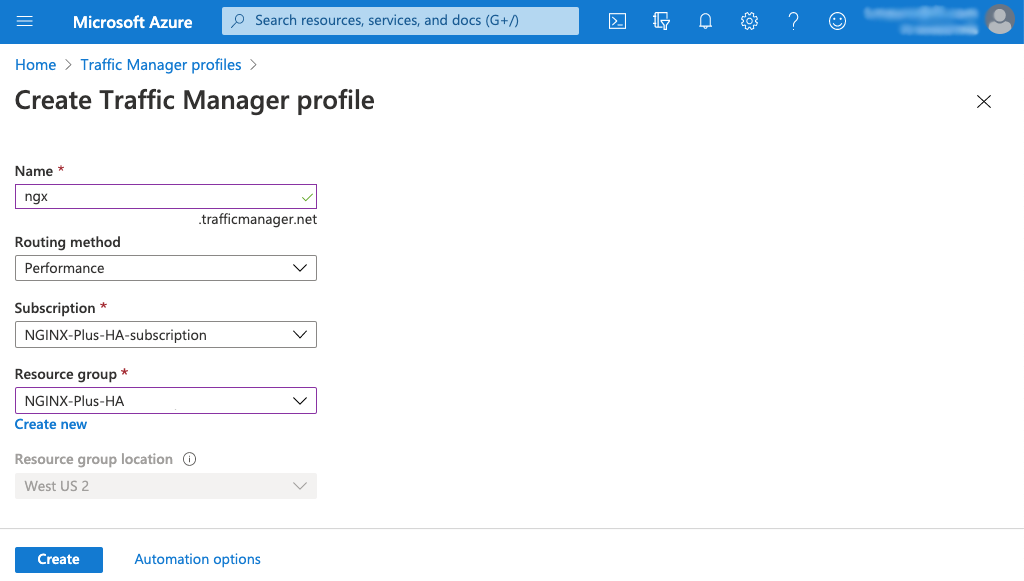Click the Subscription label
The width and height of the screenshot is (1024, 581).
pos(56,308)
